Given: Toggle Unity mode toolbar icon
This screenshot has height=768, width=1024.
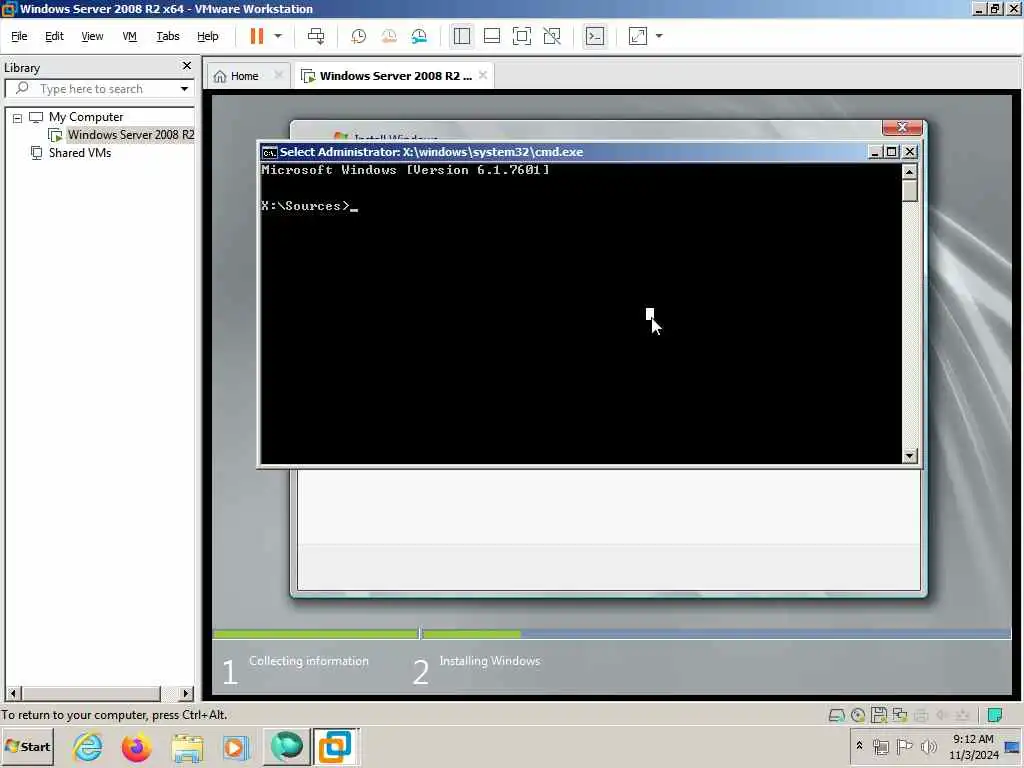Looking at the screenshot, I should (552, 36).
